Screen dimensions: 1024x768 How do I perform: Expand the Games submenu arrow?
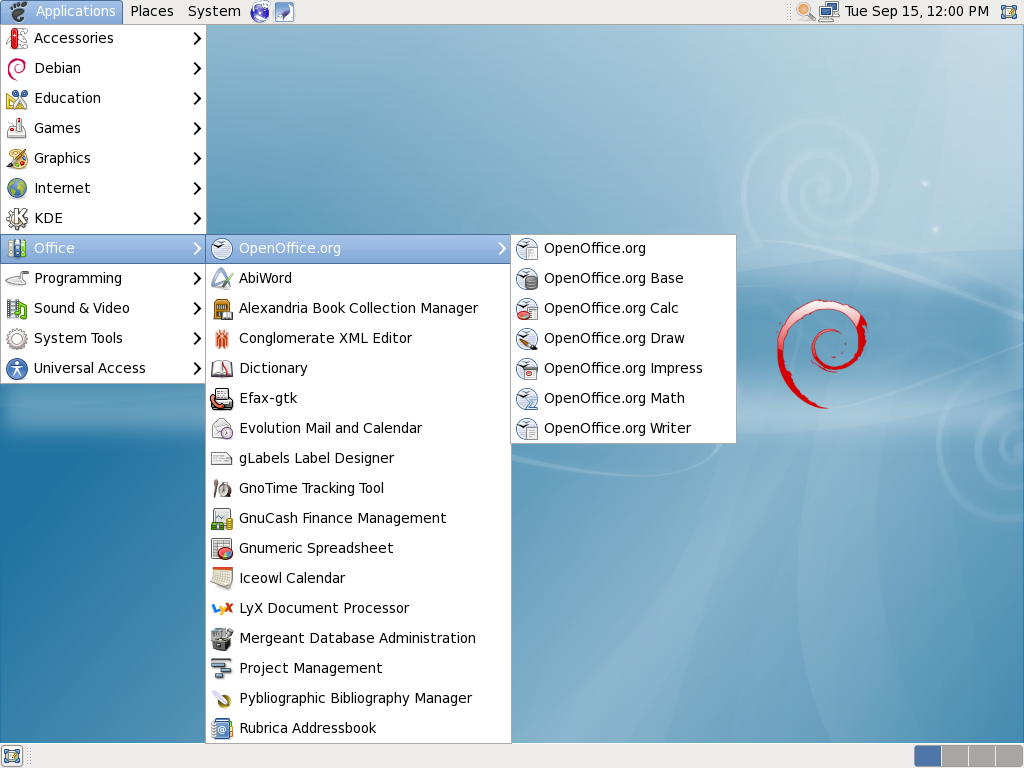tap(197, 129)
